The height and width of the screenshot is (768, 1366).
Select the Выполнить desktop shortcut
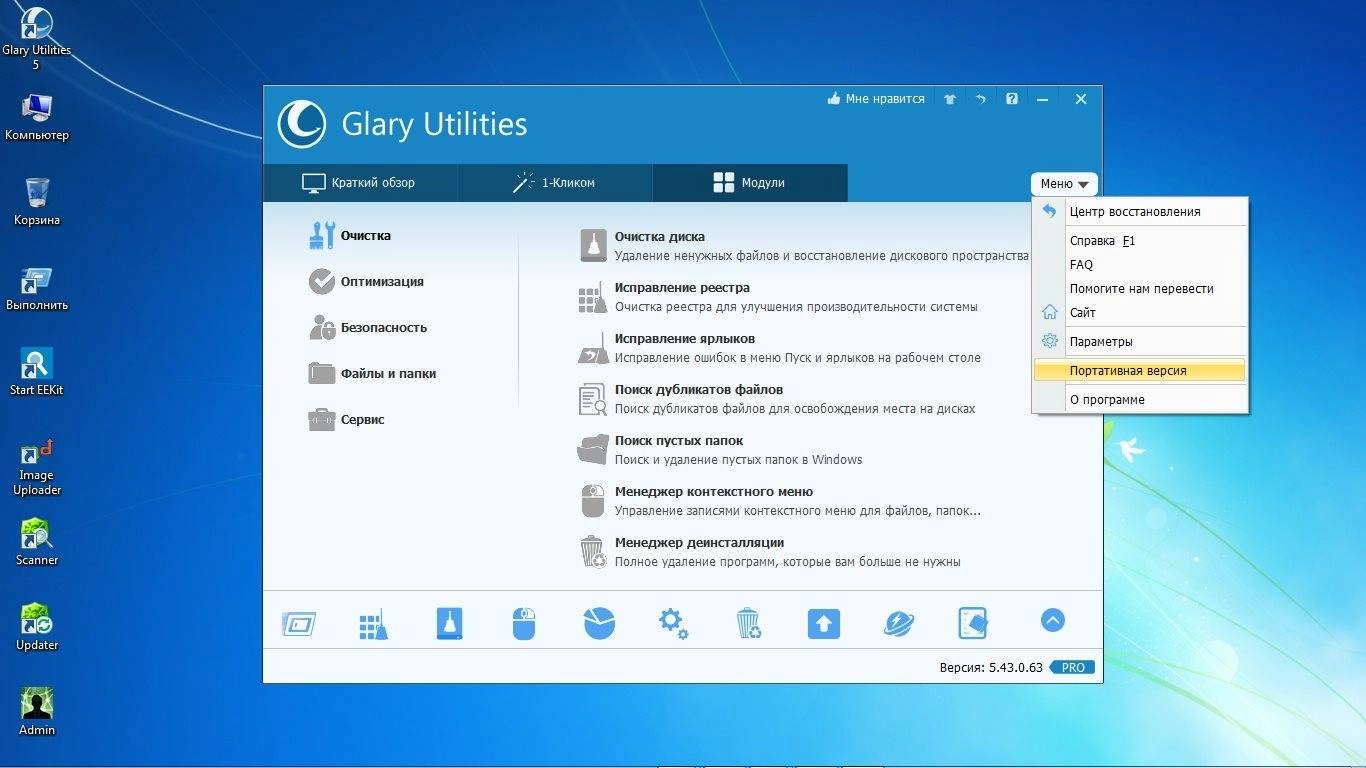[x=37, y=288]
